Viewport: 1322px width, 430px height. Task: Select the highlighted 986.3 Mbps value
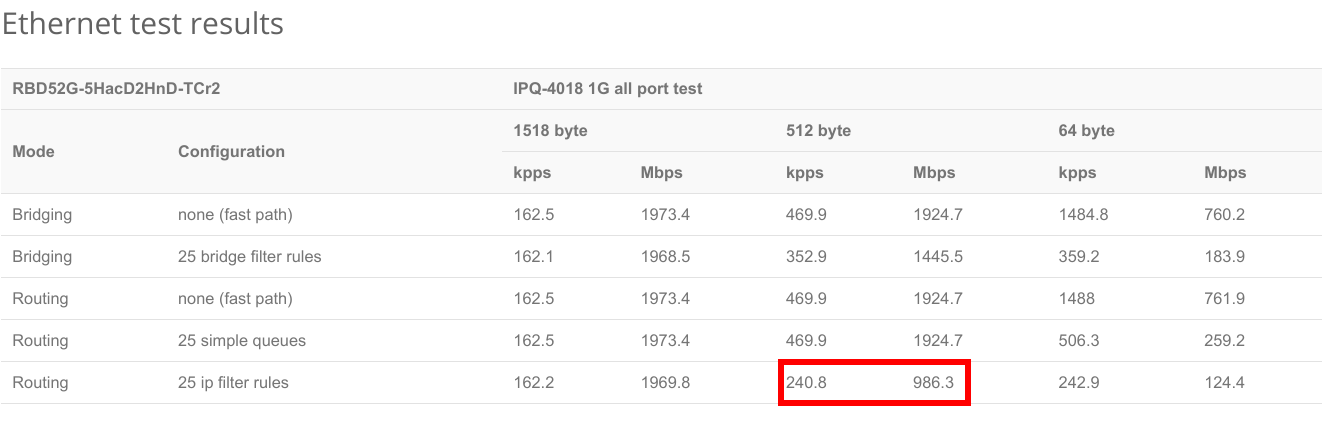pos(934,383)
